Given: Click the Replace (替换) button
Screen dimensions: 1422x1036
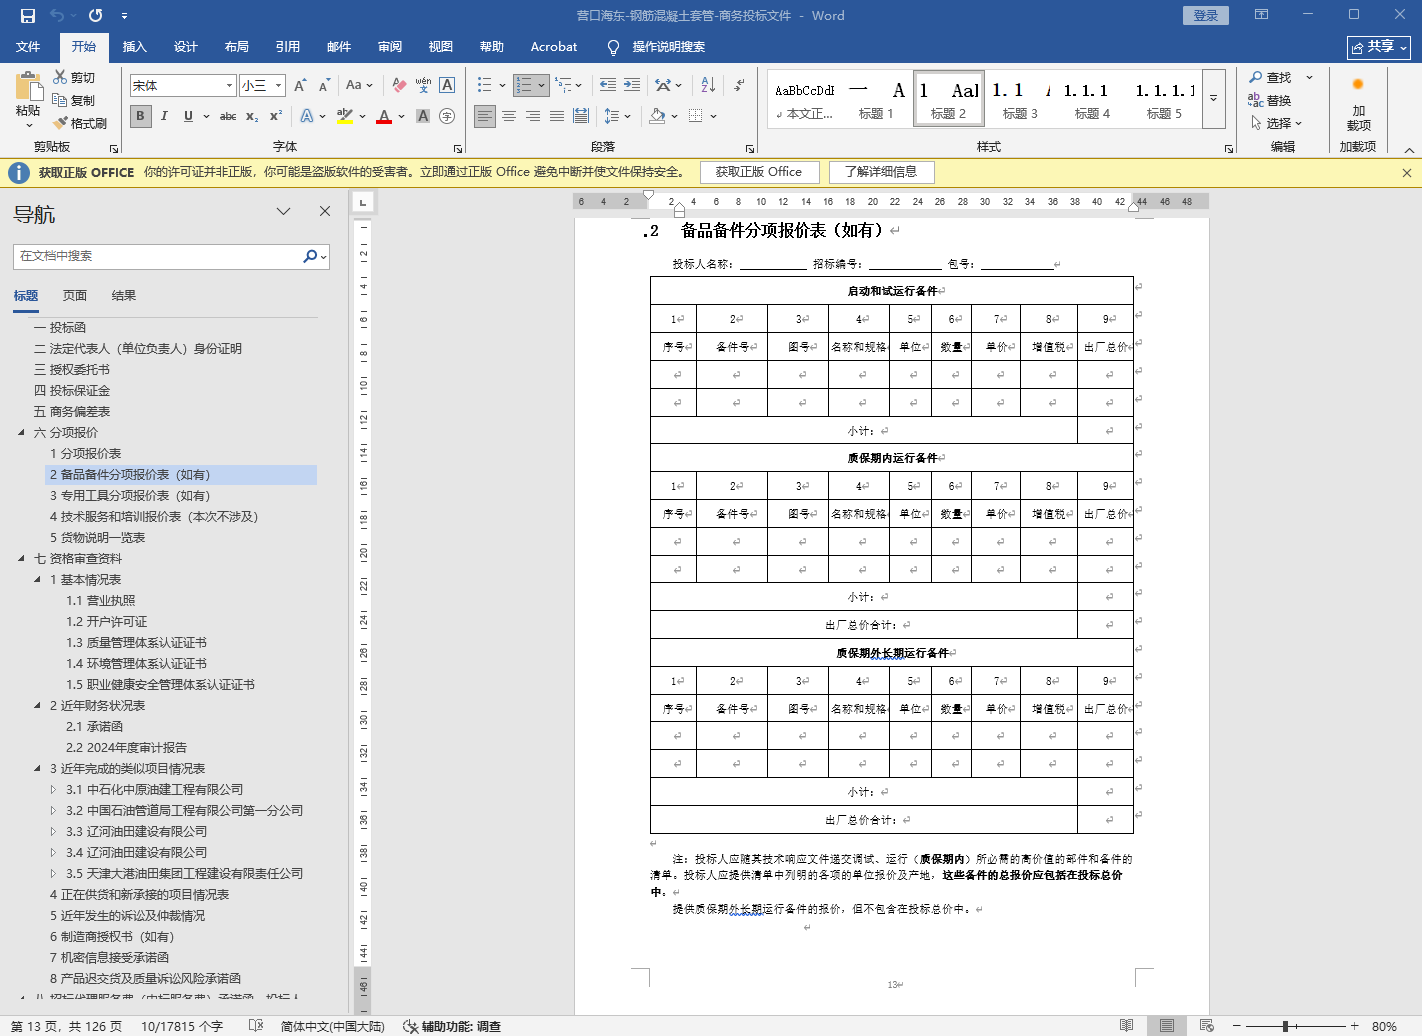Looking at the screenshot, I should click(1270, 100).
